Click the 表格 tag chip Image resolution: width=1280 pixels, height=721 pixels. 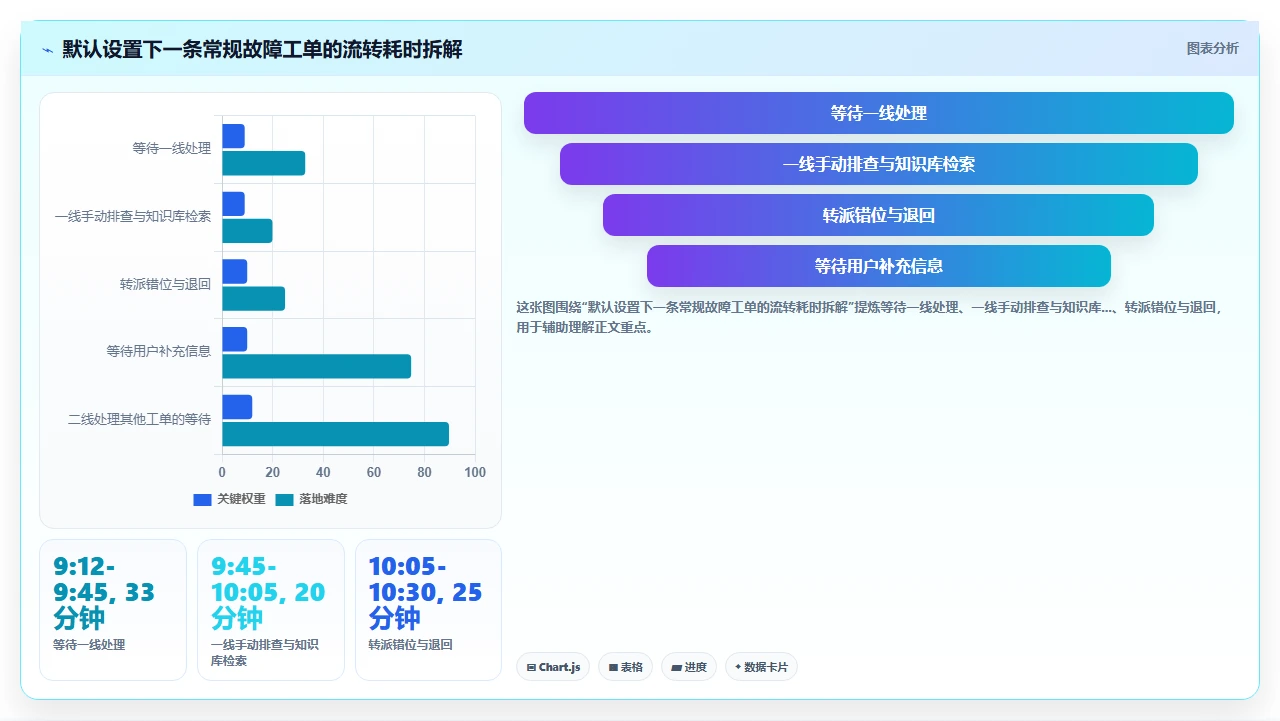pyautogui.click(x=625, y=667)
